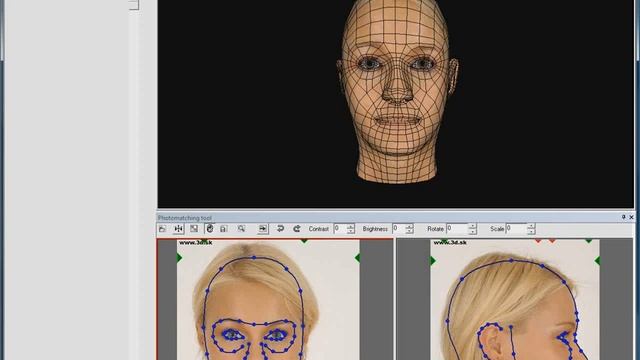640x360 pixels.
Task: Decrease the Rotate value with down arrow
Action: pos(472,231)
